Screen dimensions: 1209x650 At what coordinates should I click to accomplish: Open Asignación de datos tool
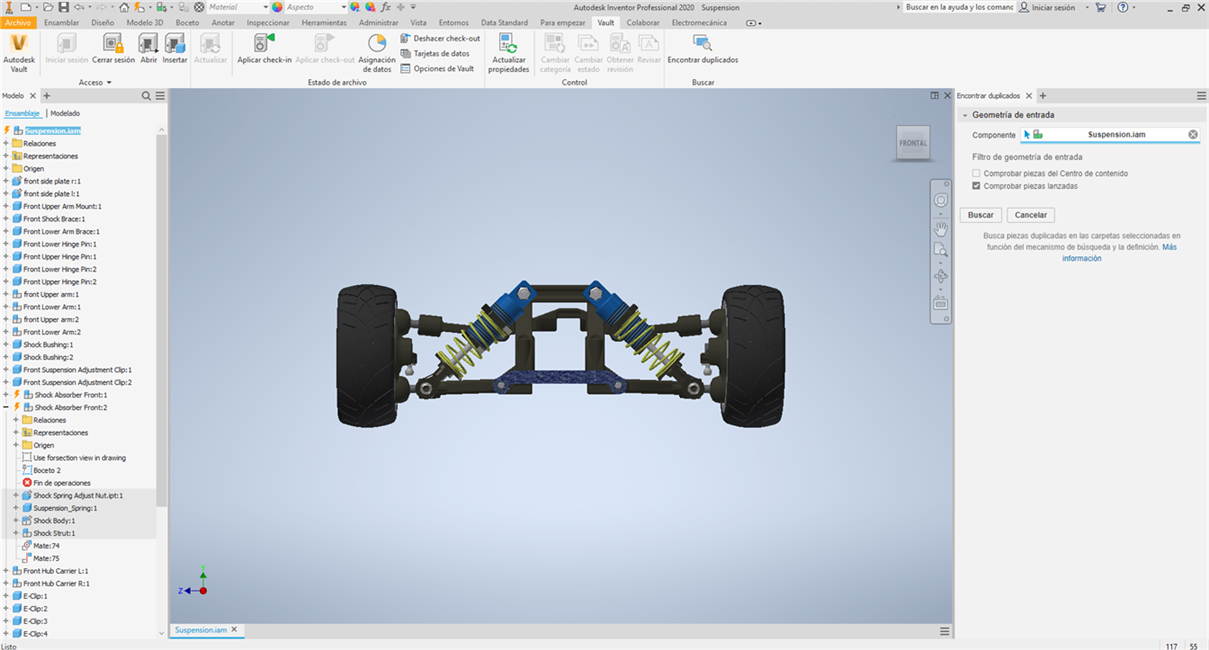tap(377, 53)
